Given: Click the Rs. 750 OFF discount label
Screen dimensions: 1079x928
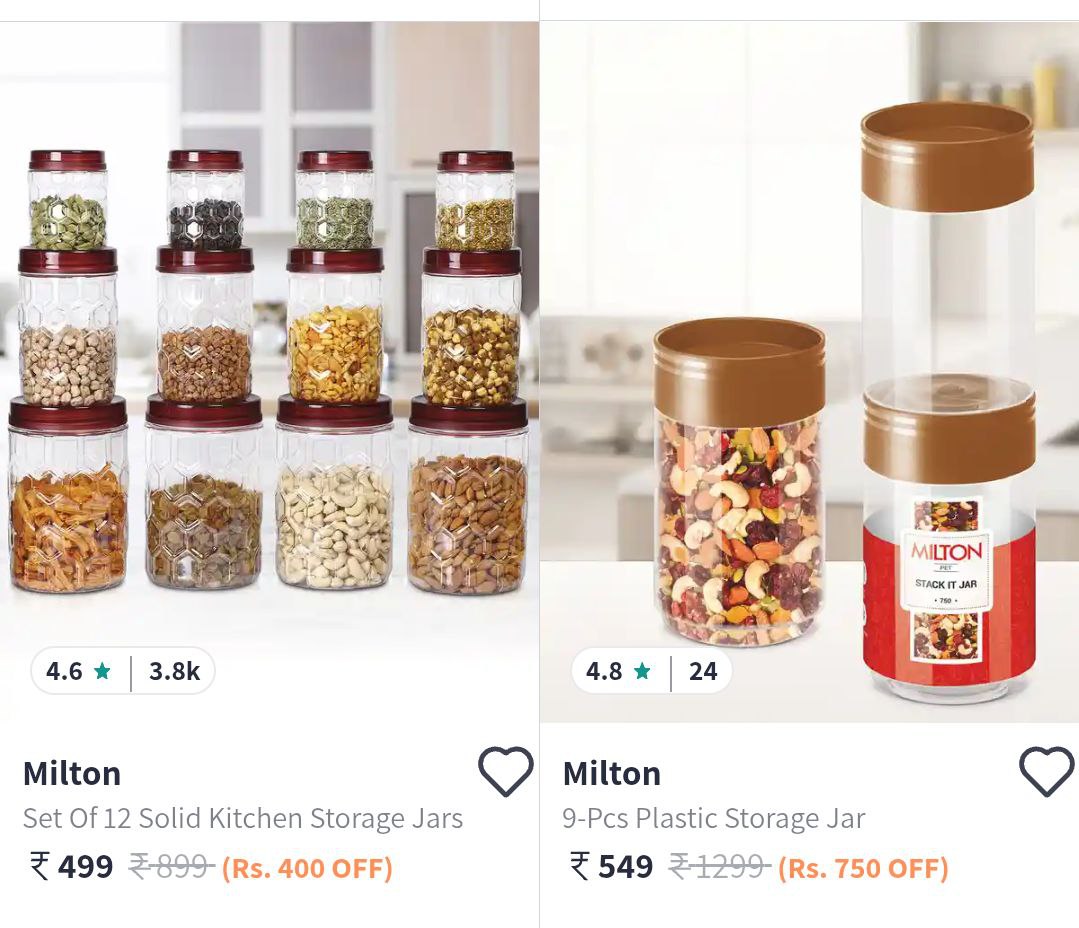Looking at the screenshot, I should (x=863, y=867).
